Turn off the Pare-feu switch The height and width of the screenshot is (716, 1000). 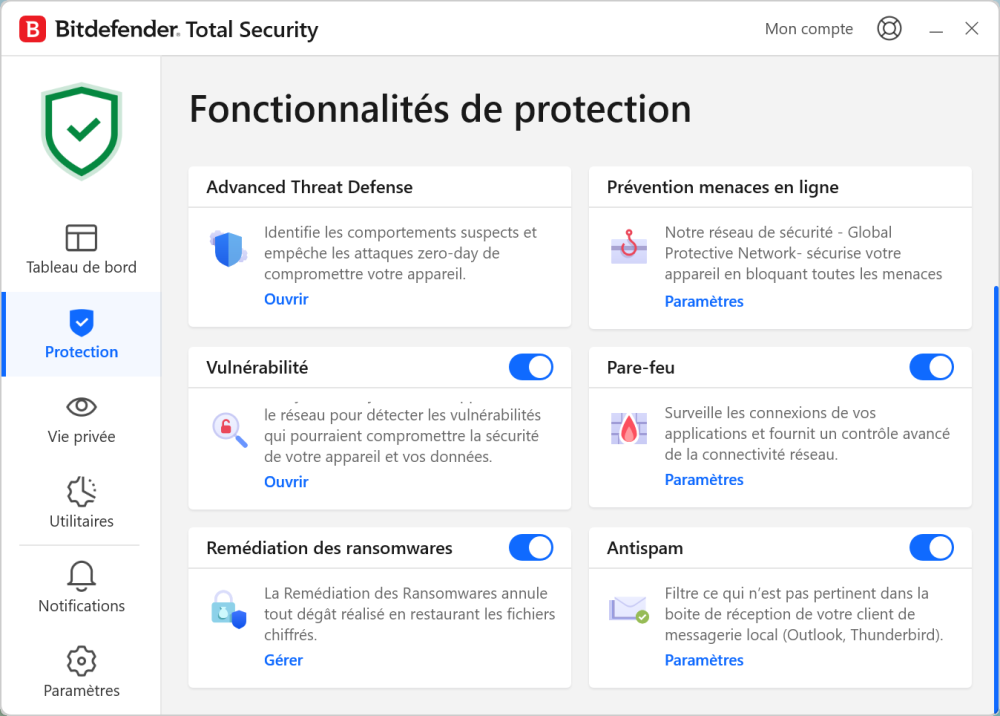click(x=931, y=367)
